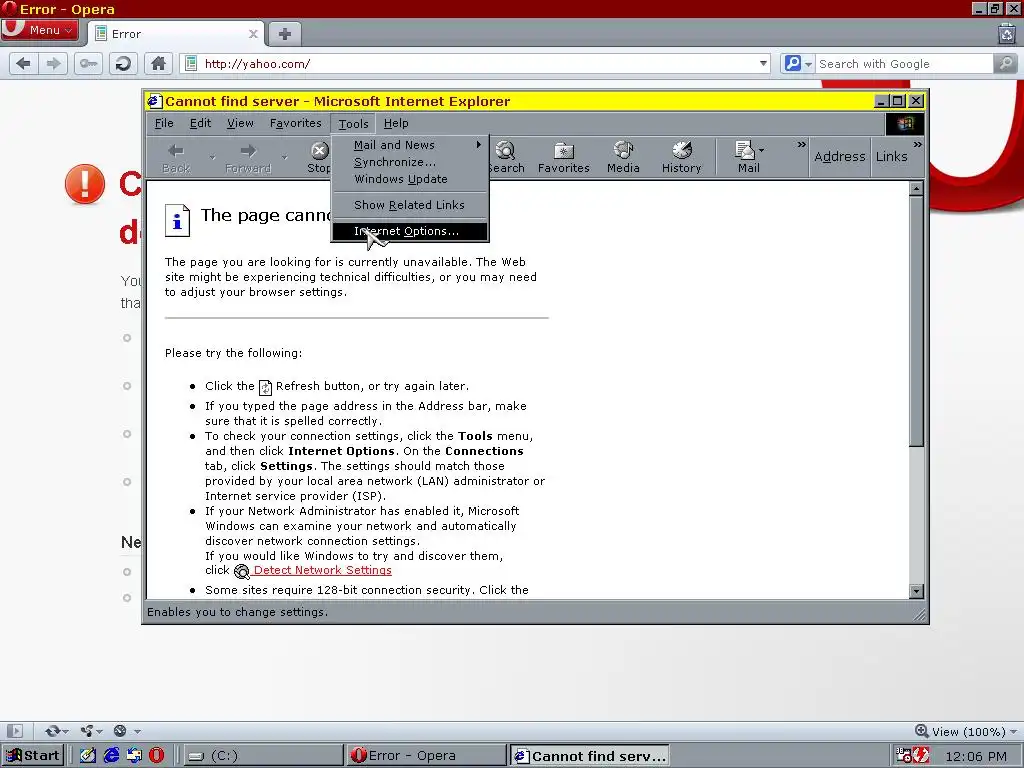Open the Help menu in Internet Explorer

pyautogui.click(x=396, y=123)
